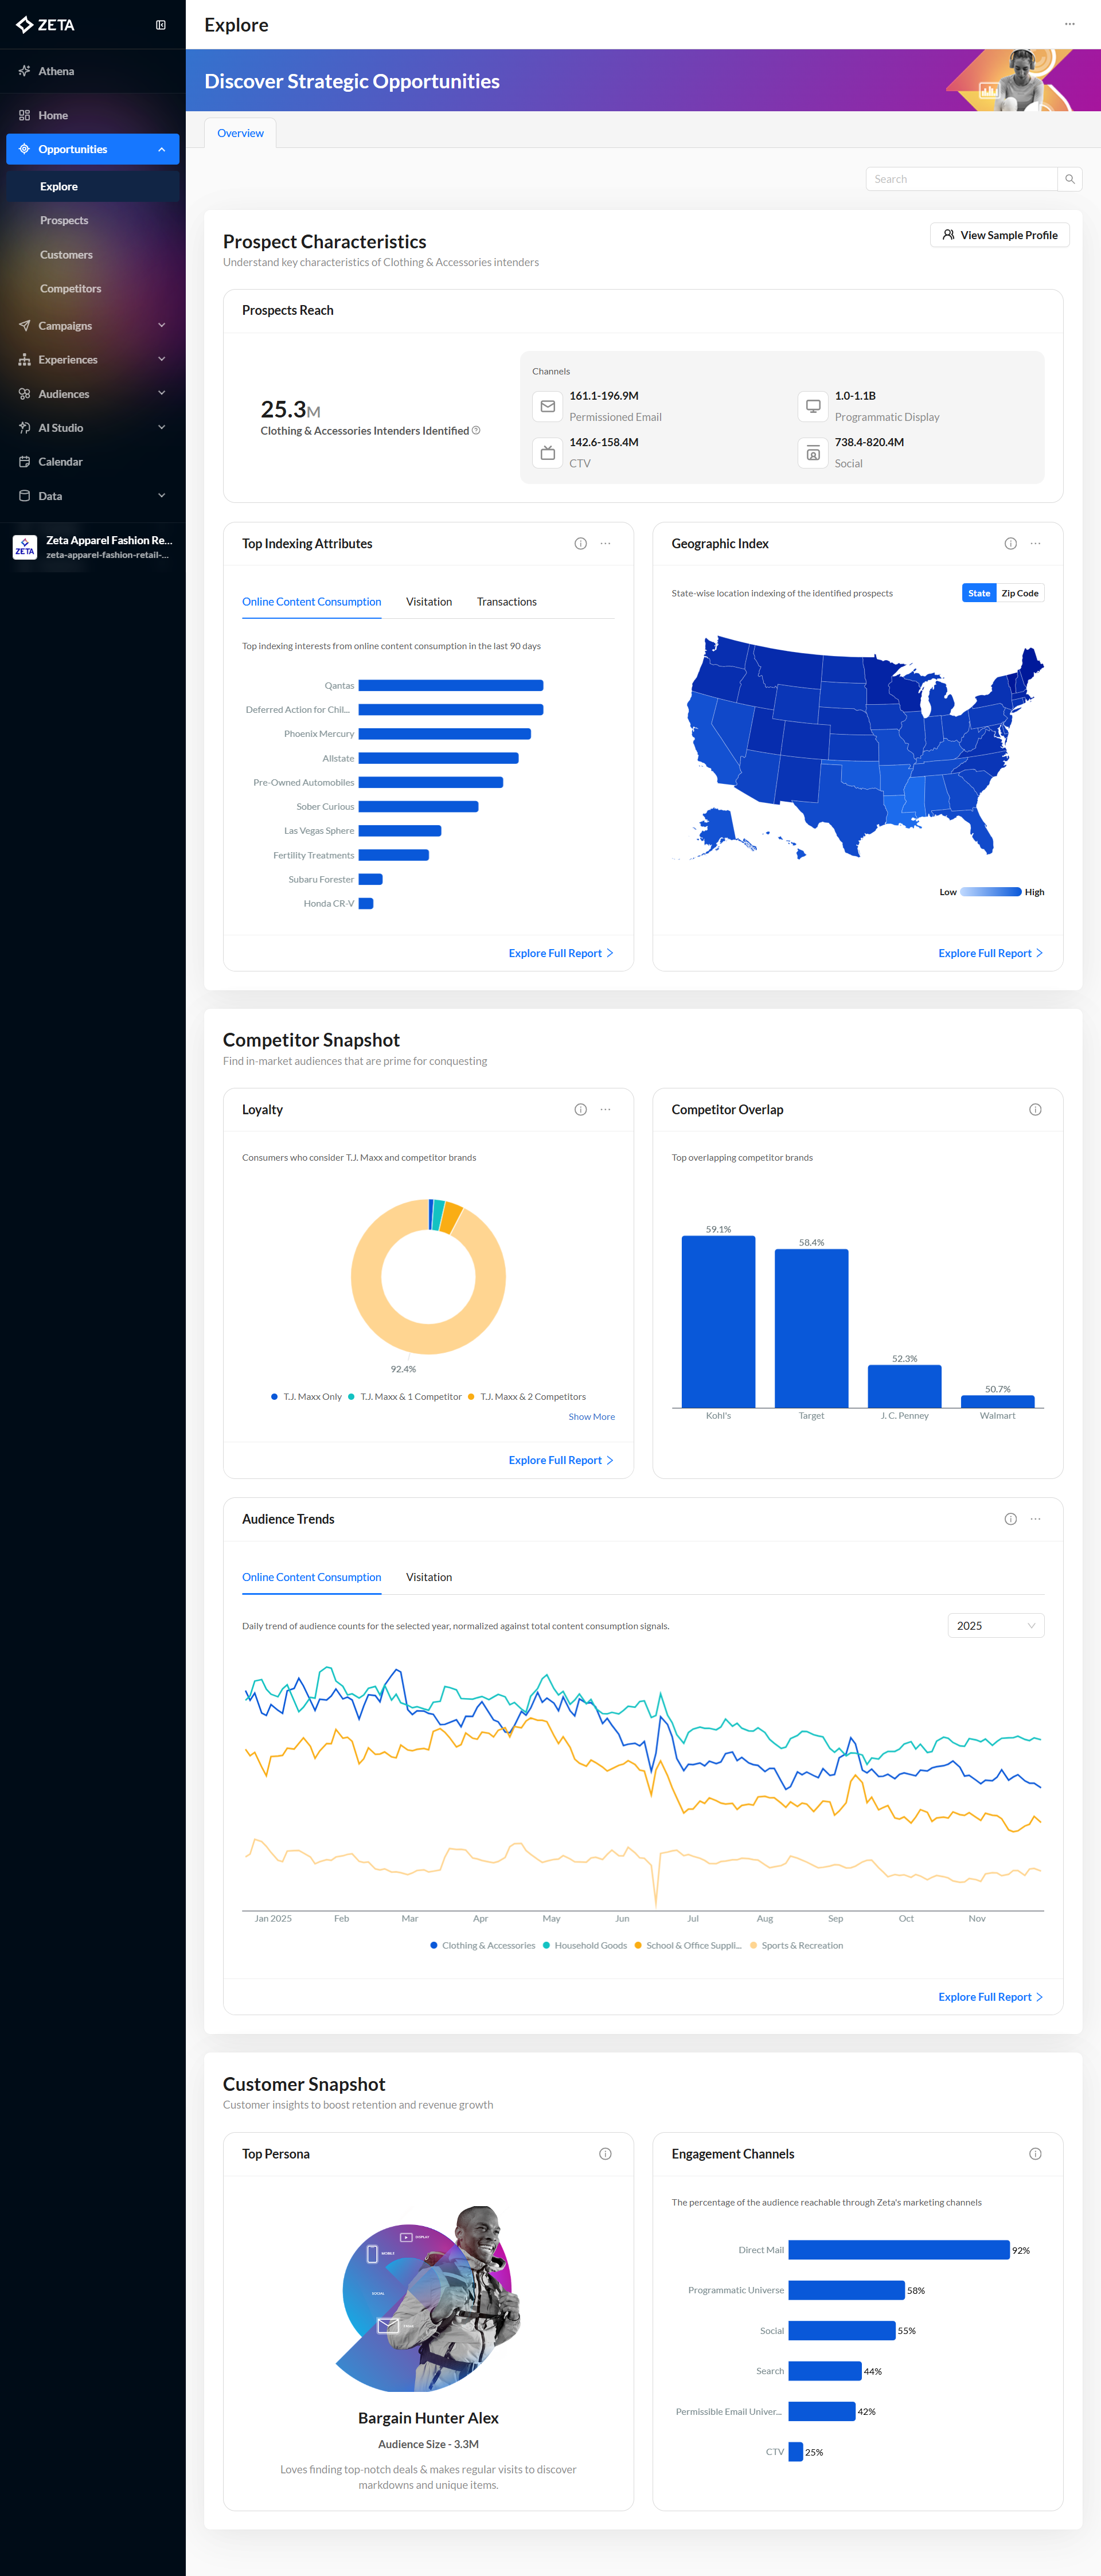Open the 2025 year dropdown

(995, 1625)
